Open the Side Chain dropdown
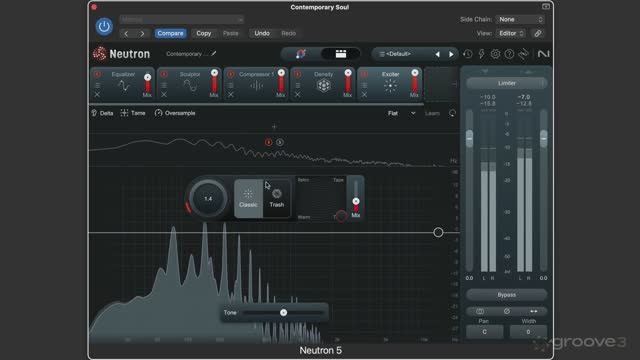 click(520, 20)
